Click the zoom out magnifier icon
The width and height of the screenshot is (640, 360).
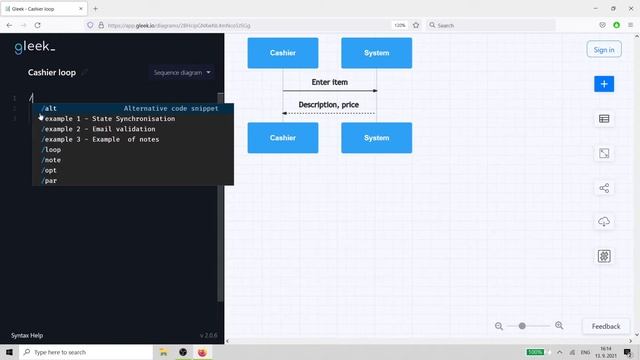[x=498, y=326]
